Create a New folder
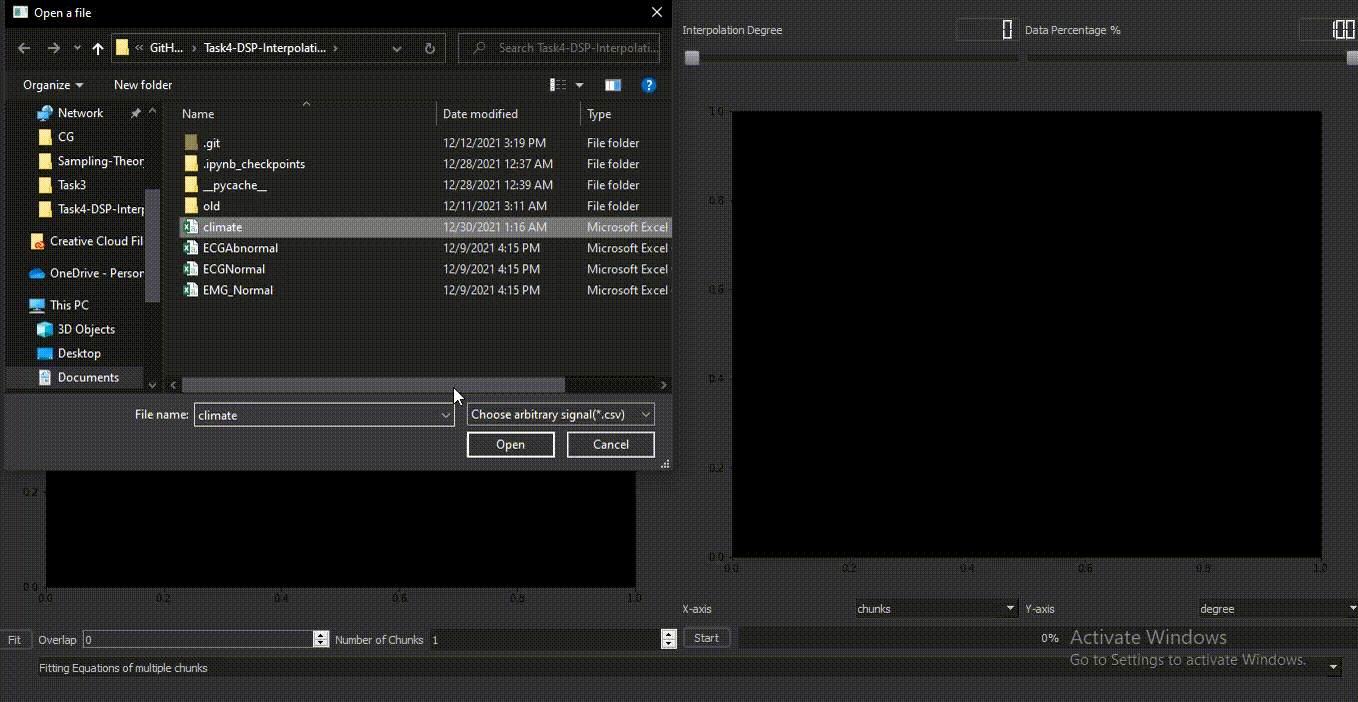The height and width of the screenshot is (702, 1358). [143, 85]
